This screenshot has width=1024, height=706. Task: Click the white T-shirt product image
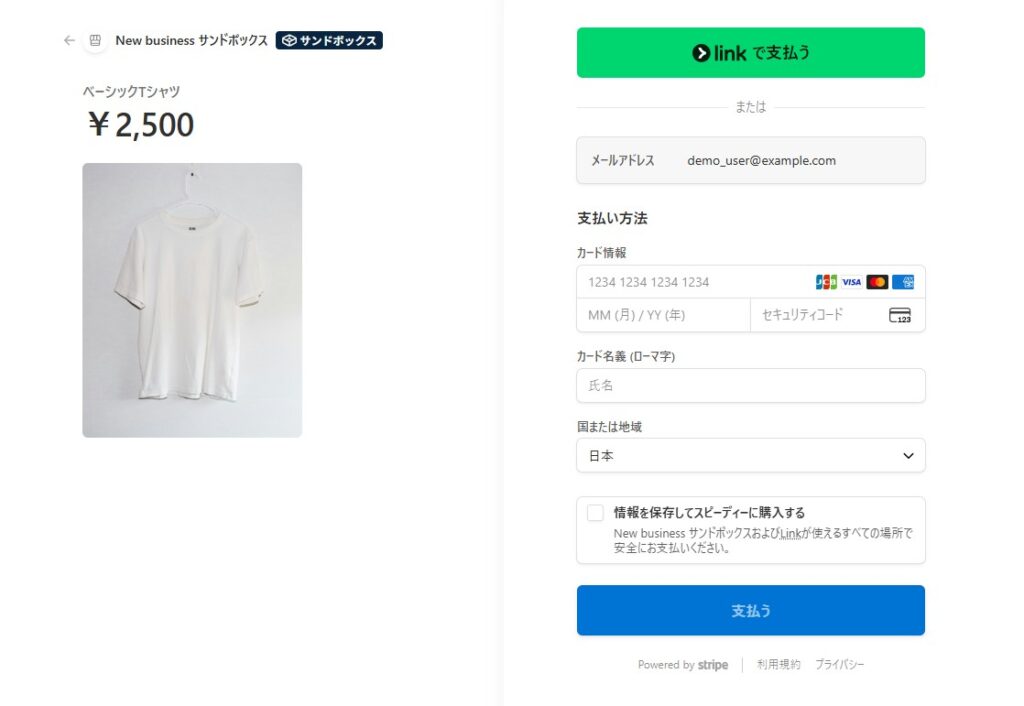[192, 300]
